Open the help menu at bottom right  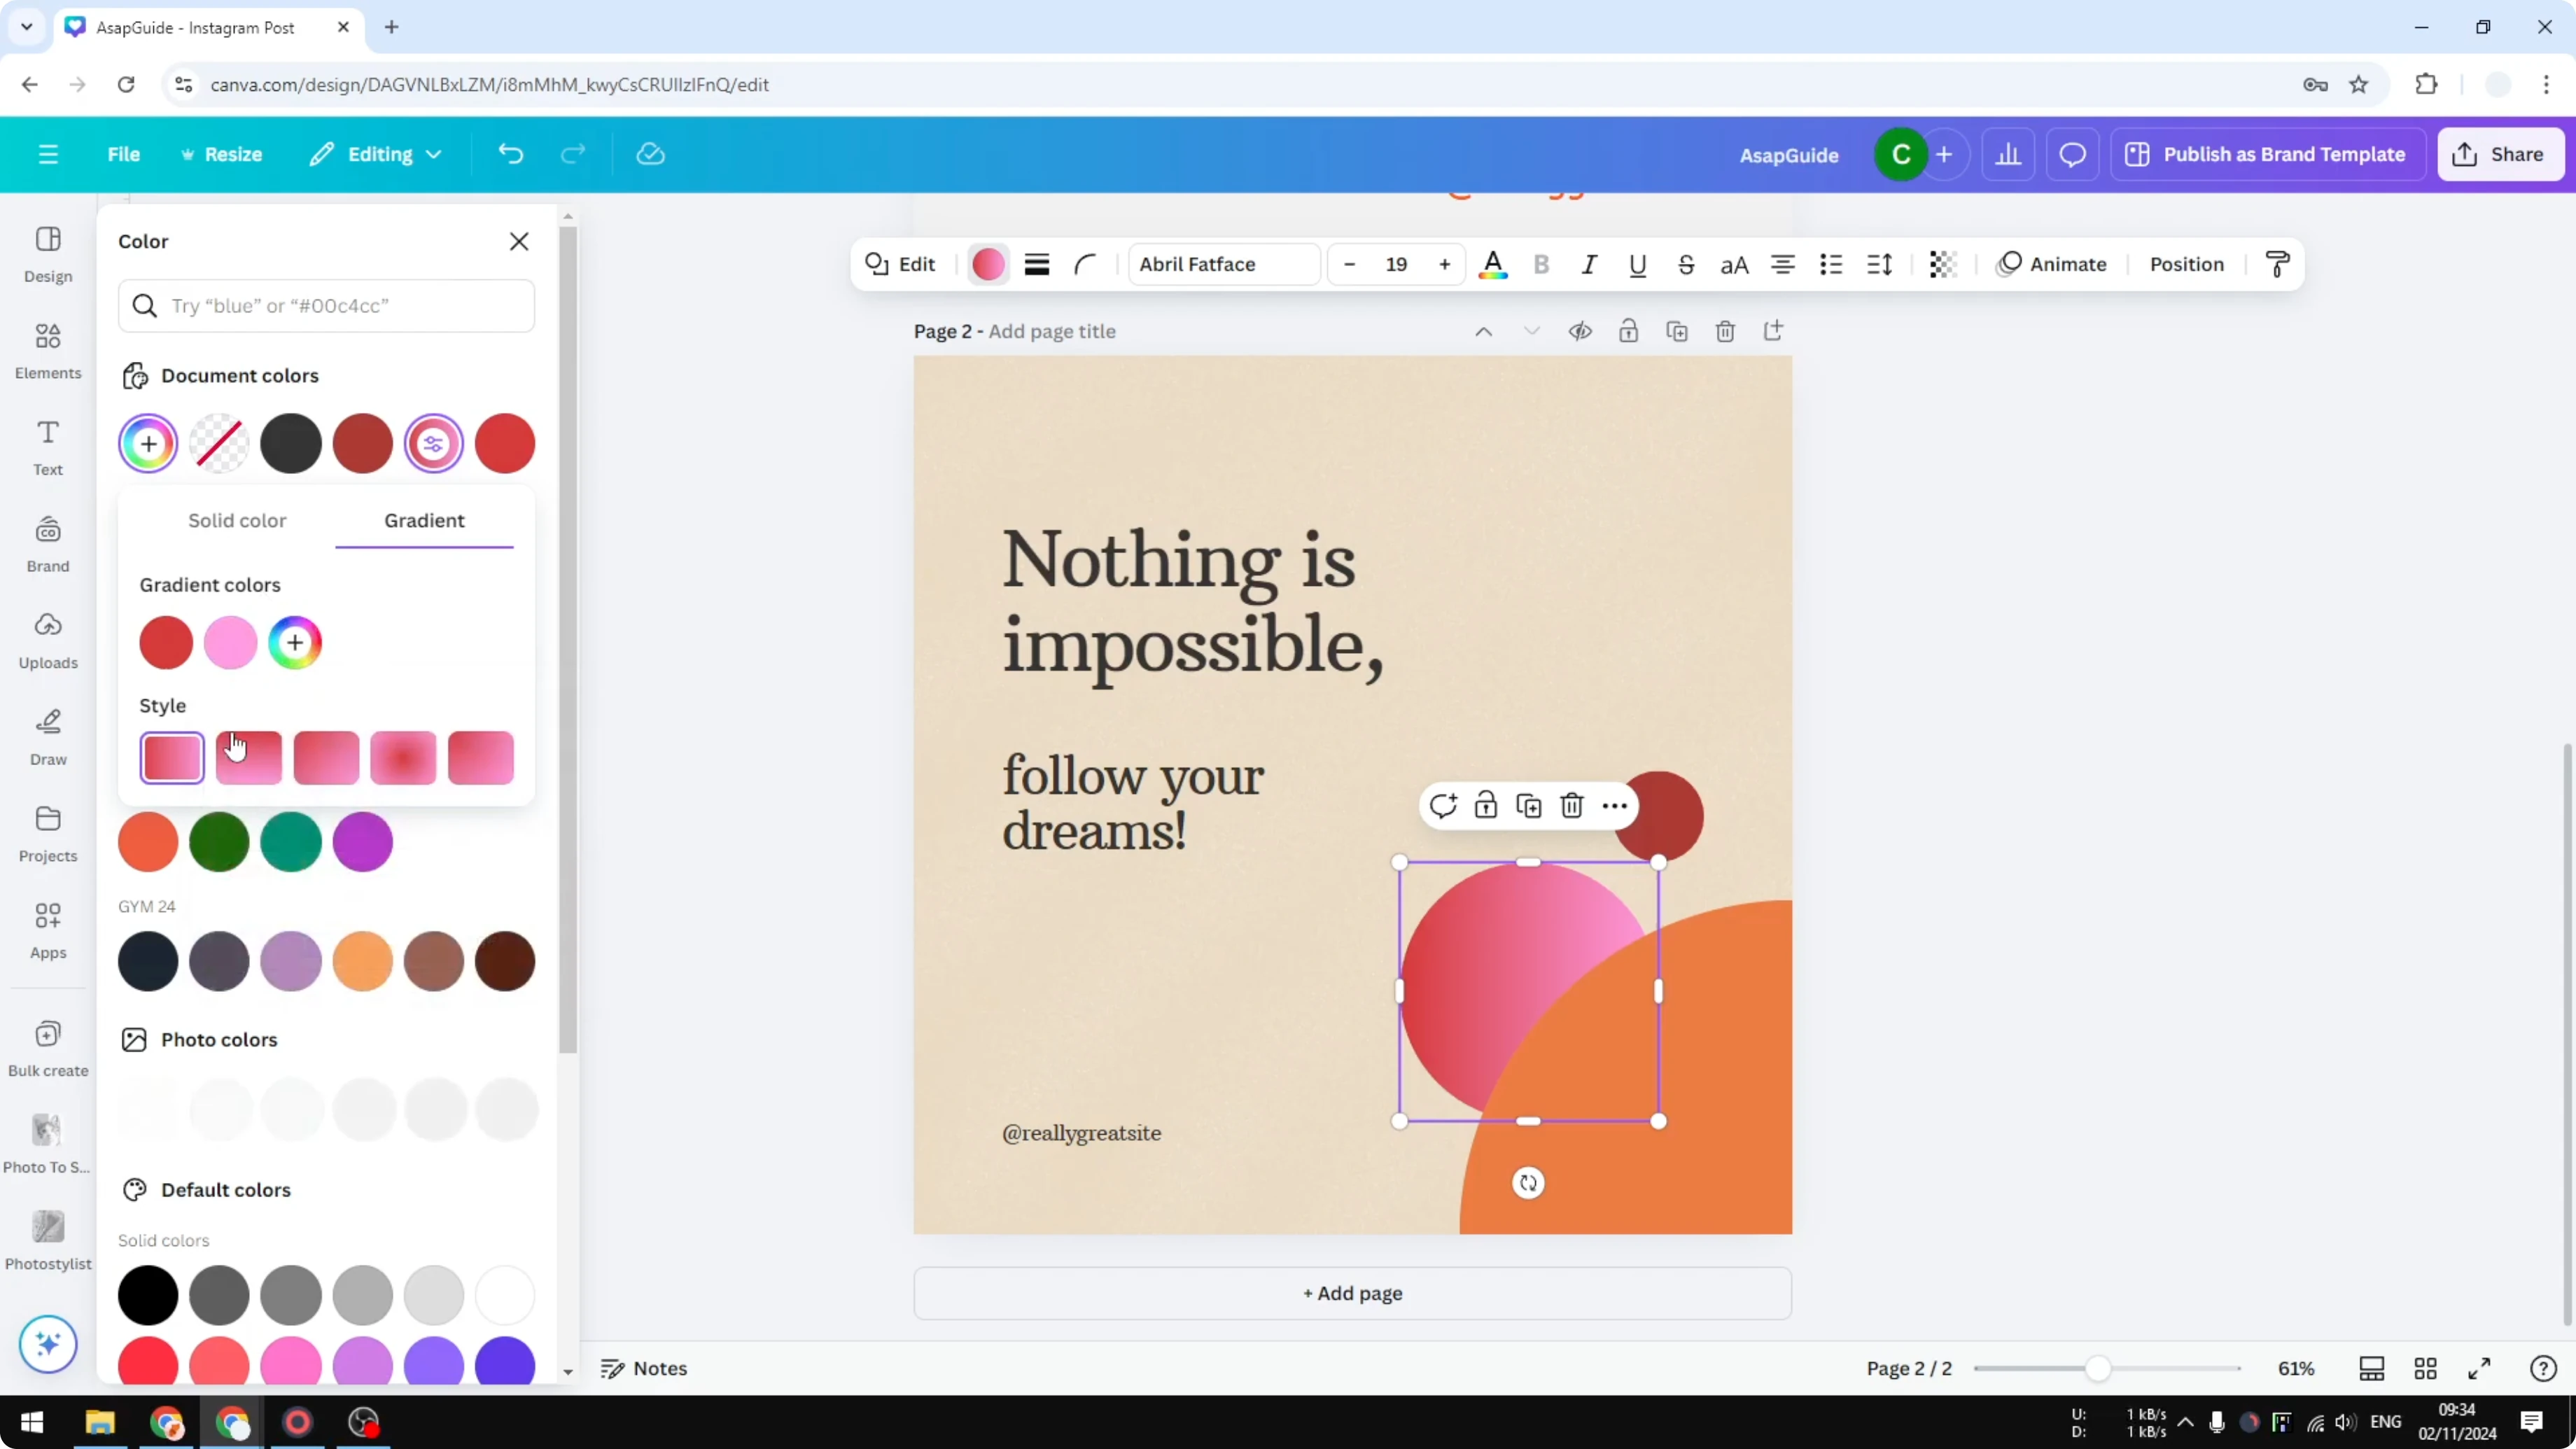2543,1368
